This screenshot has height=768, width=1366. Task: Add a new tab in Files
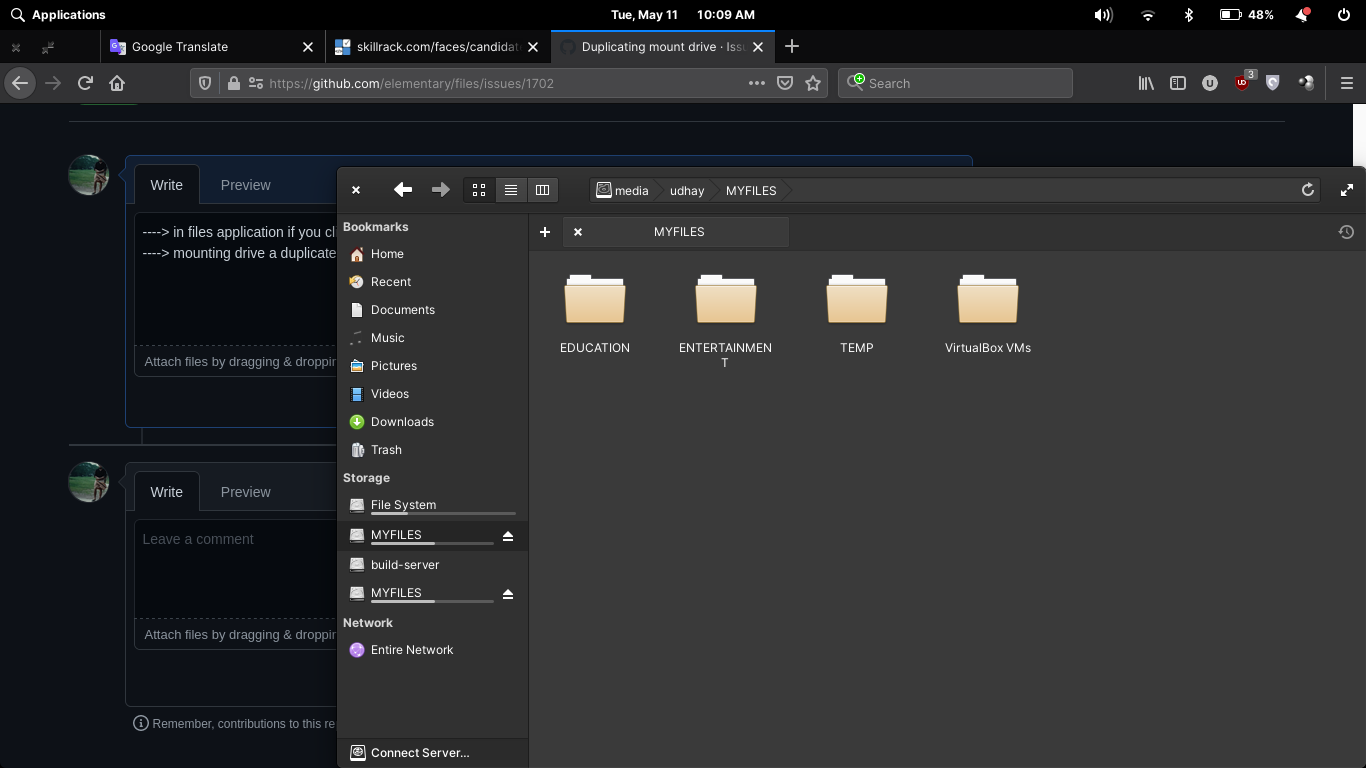pyautogui.click(x=545, y=232)
